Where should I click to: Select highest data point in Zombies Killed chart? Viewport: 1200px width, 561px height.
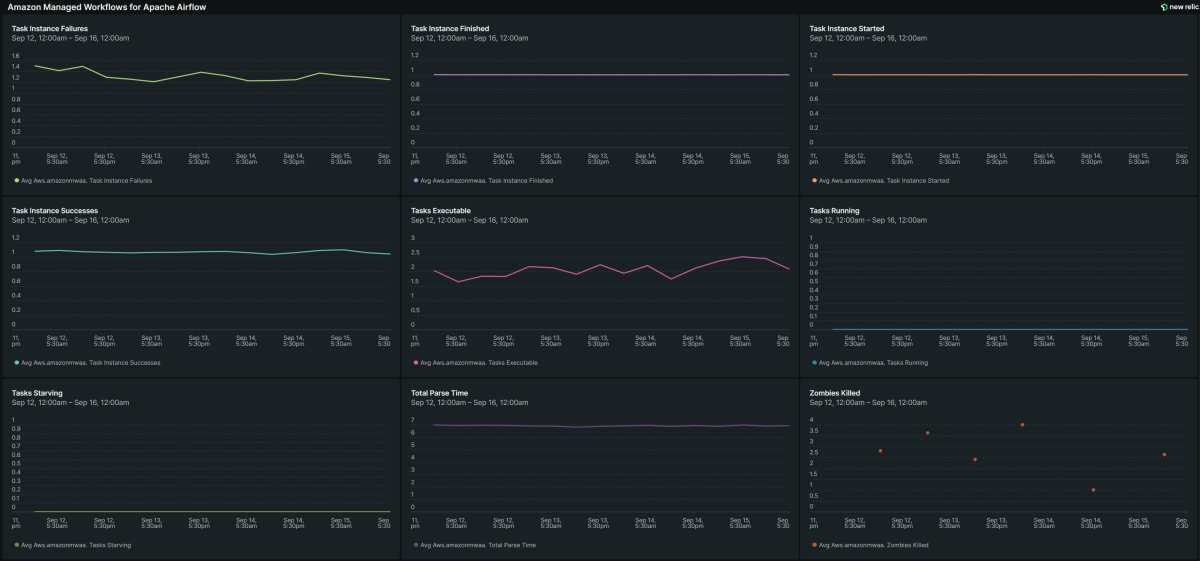(1022, 425)
